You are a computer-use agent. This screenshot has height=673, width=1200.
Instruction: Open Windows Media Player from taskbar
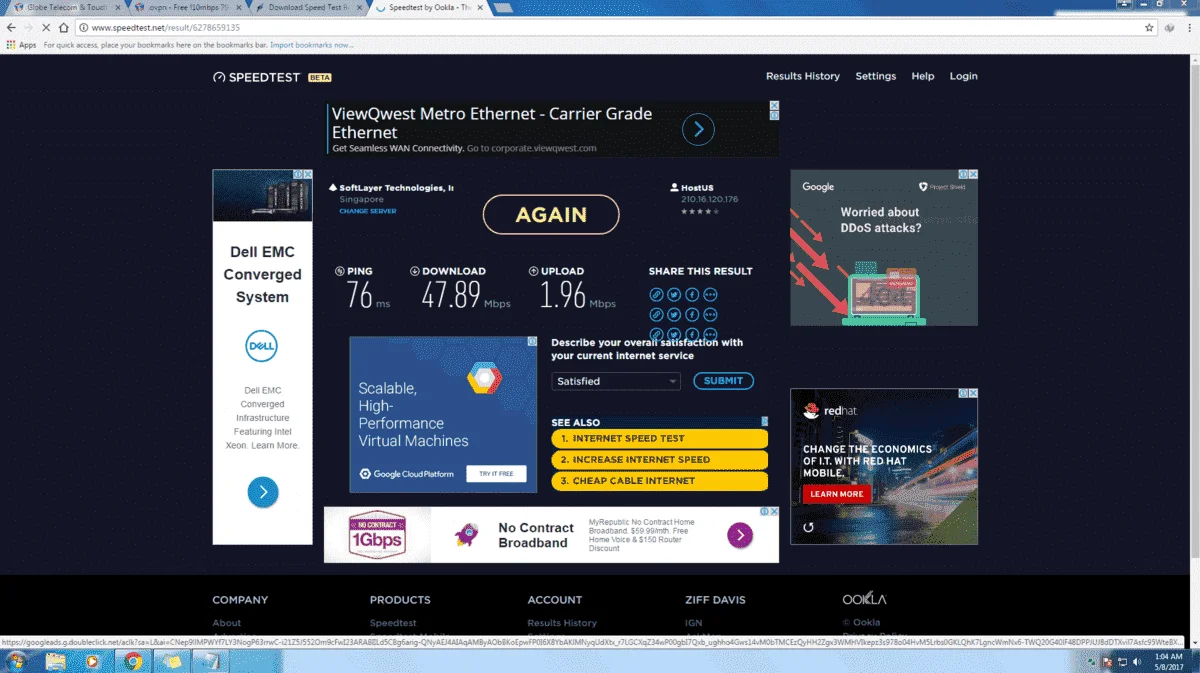point(93,661)
